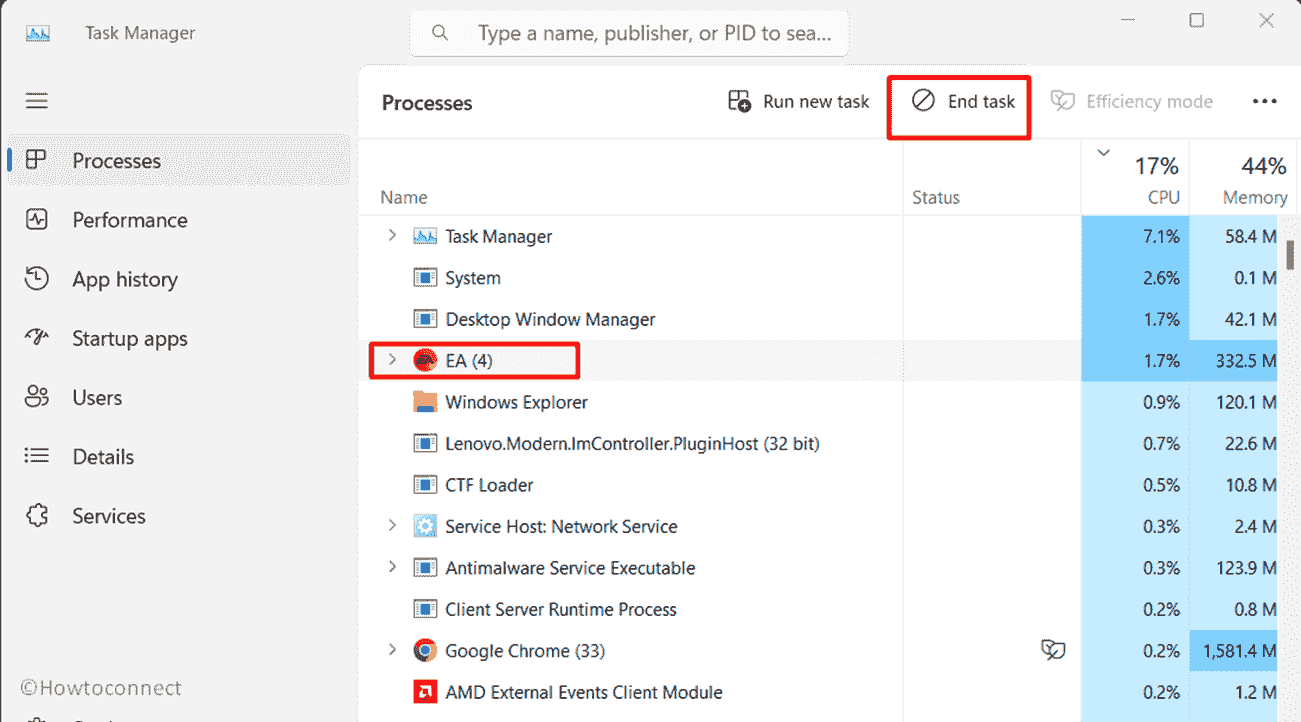Click the red EA app icon
Viewport: 1301px width, 722px height.
click(425, 361)
